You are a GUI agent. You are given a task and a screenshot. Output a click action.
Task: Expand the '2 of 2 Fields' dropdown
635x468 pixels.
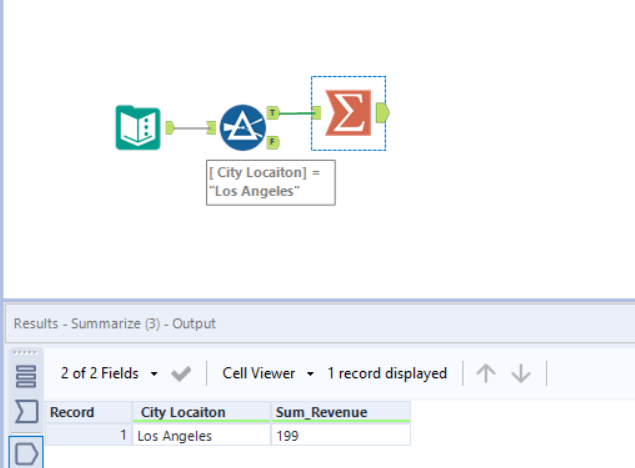coord(109,373)
